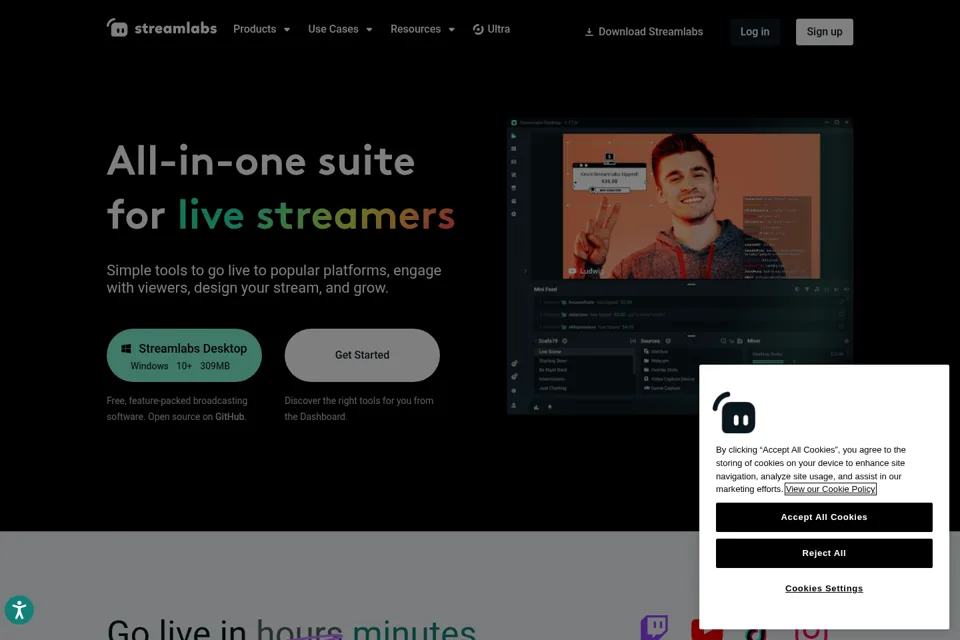Click the Windows logo on Desktop button
This screenshot has height=640, width=960.
(x=126, y=348)
